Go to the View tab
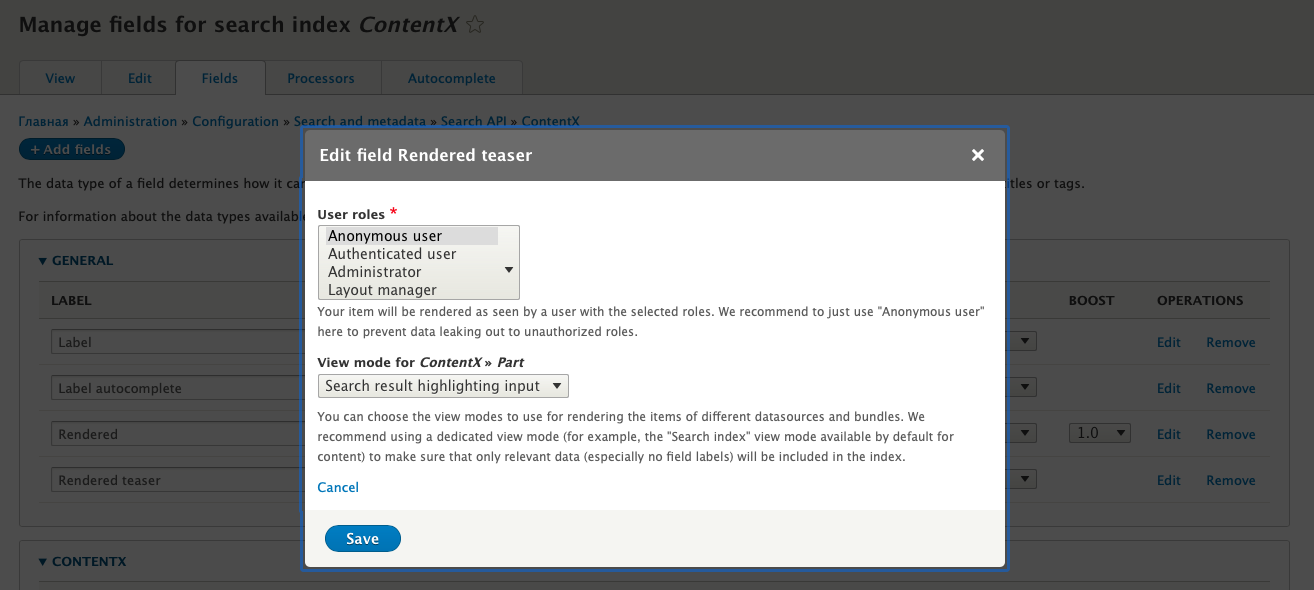Image resolution: width=1314 pixels, height=590 pixels. pos(60,78)
